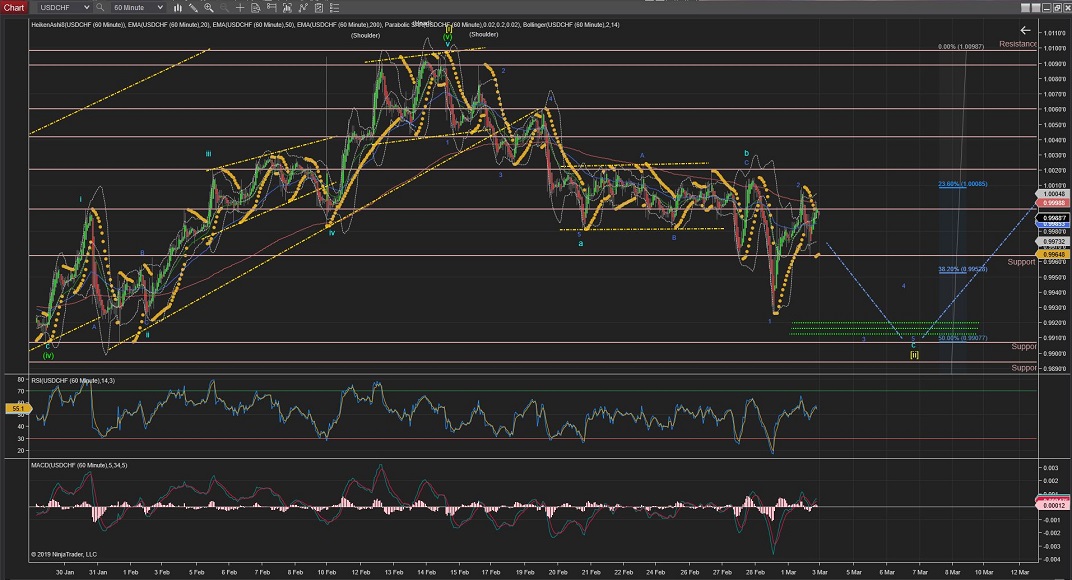Open the data series icon
1072x580 pixels.
point(256,8)
